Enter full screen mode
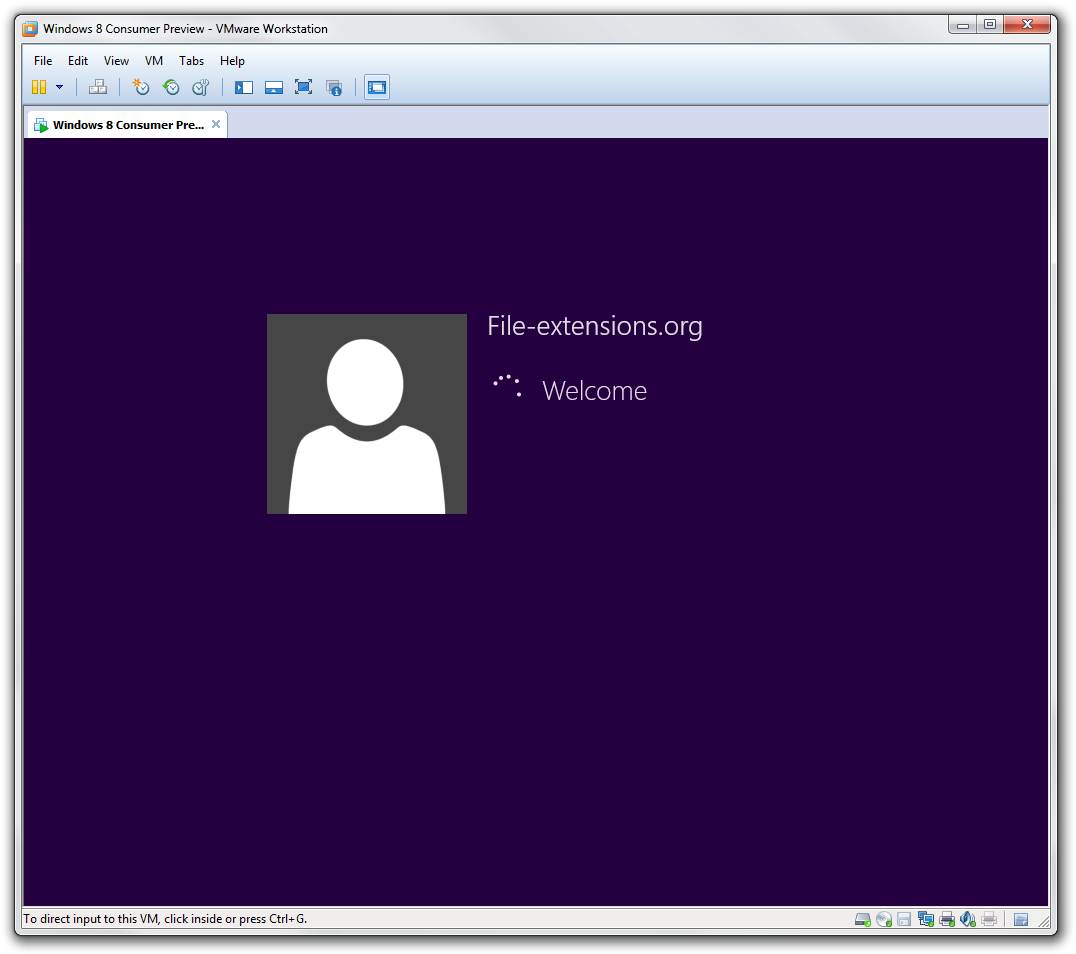This screenshot has height=954, width=1076. pyautogui.click(x=302, y=87)
